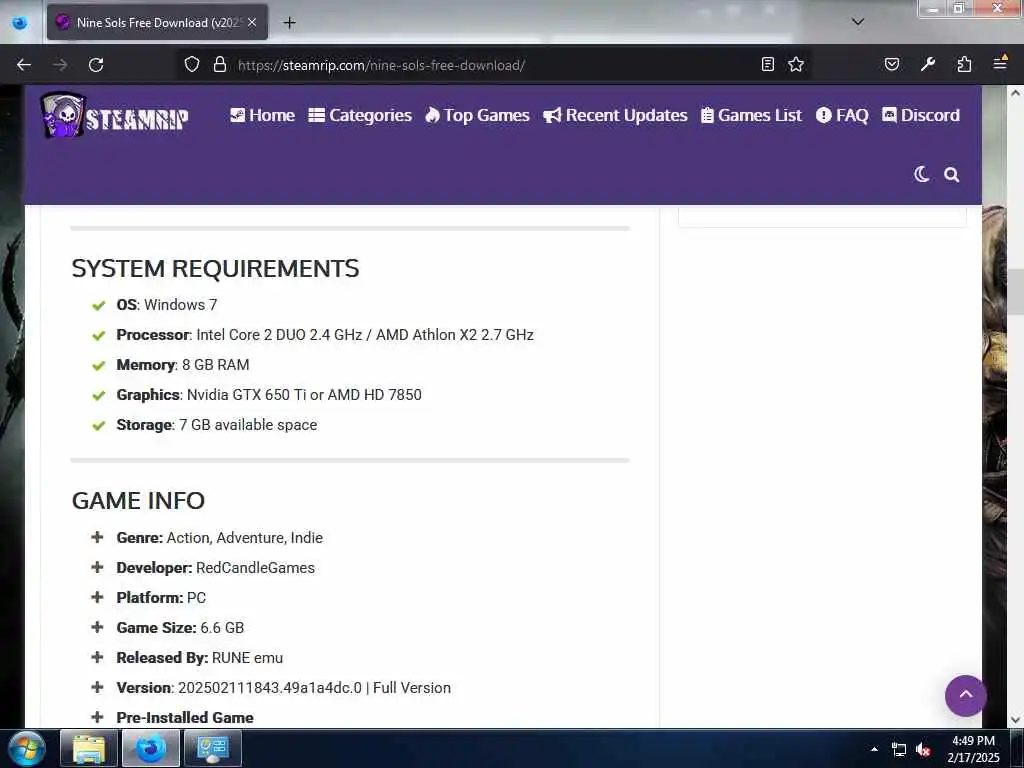Open Firefox application menu
This screenshot has width=1024, height=768.
coord(1000,63)
